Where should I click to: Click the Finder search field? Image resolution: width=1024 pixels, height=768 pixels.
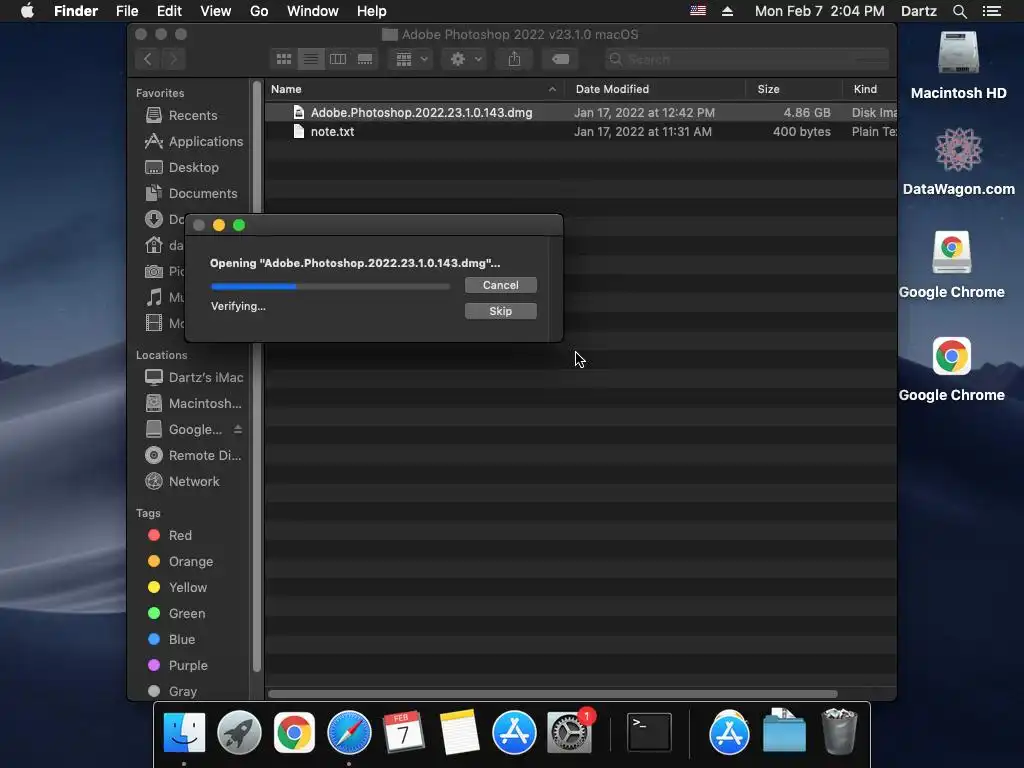pos(746,59)
